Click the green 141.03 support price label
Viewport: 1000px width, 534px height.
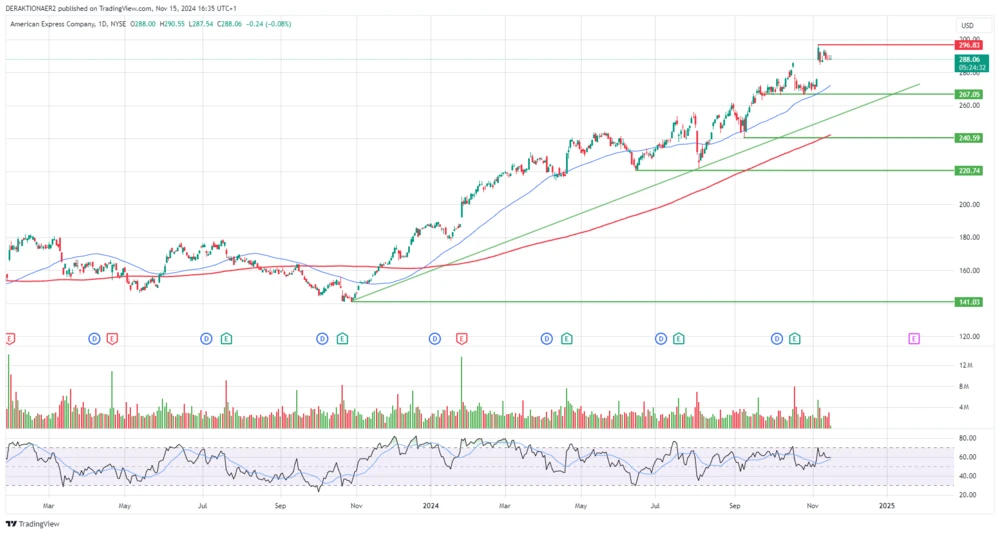(x=969, y=302)
